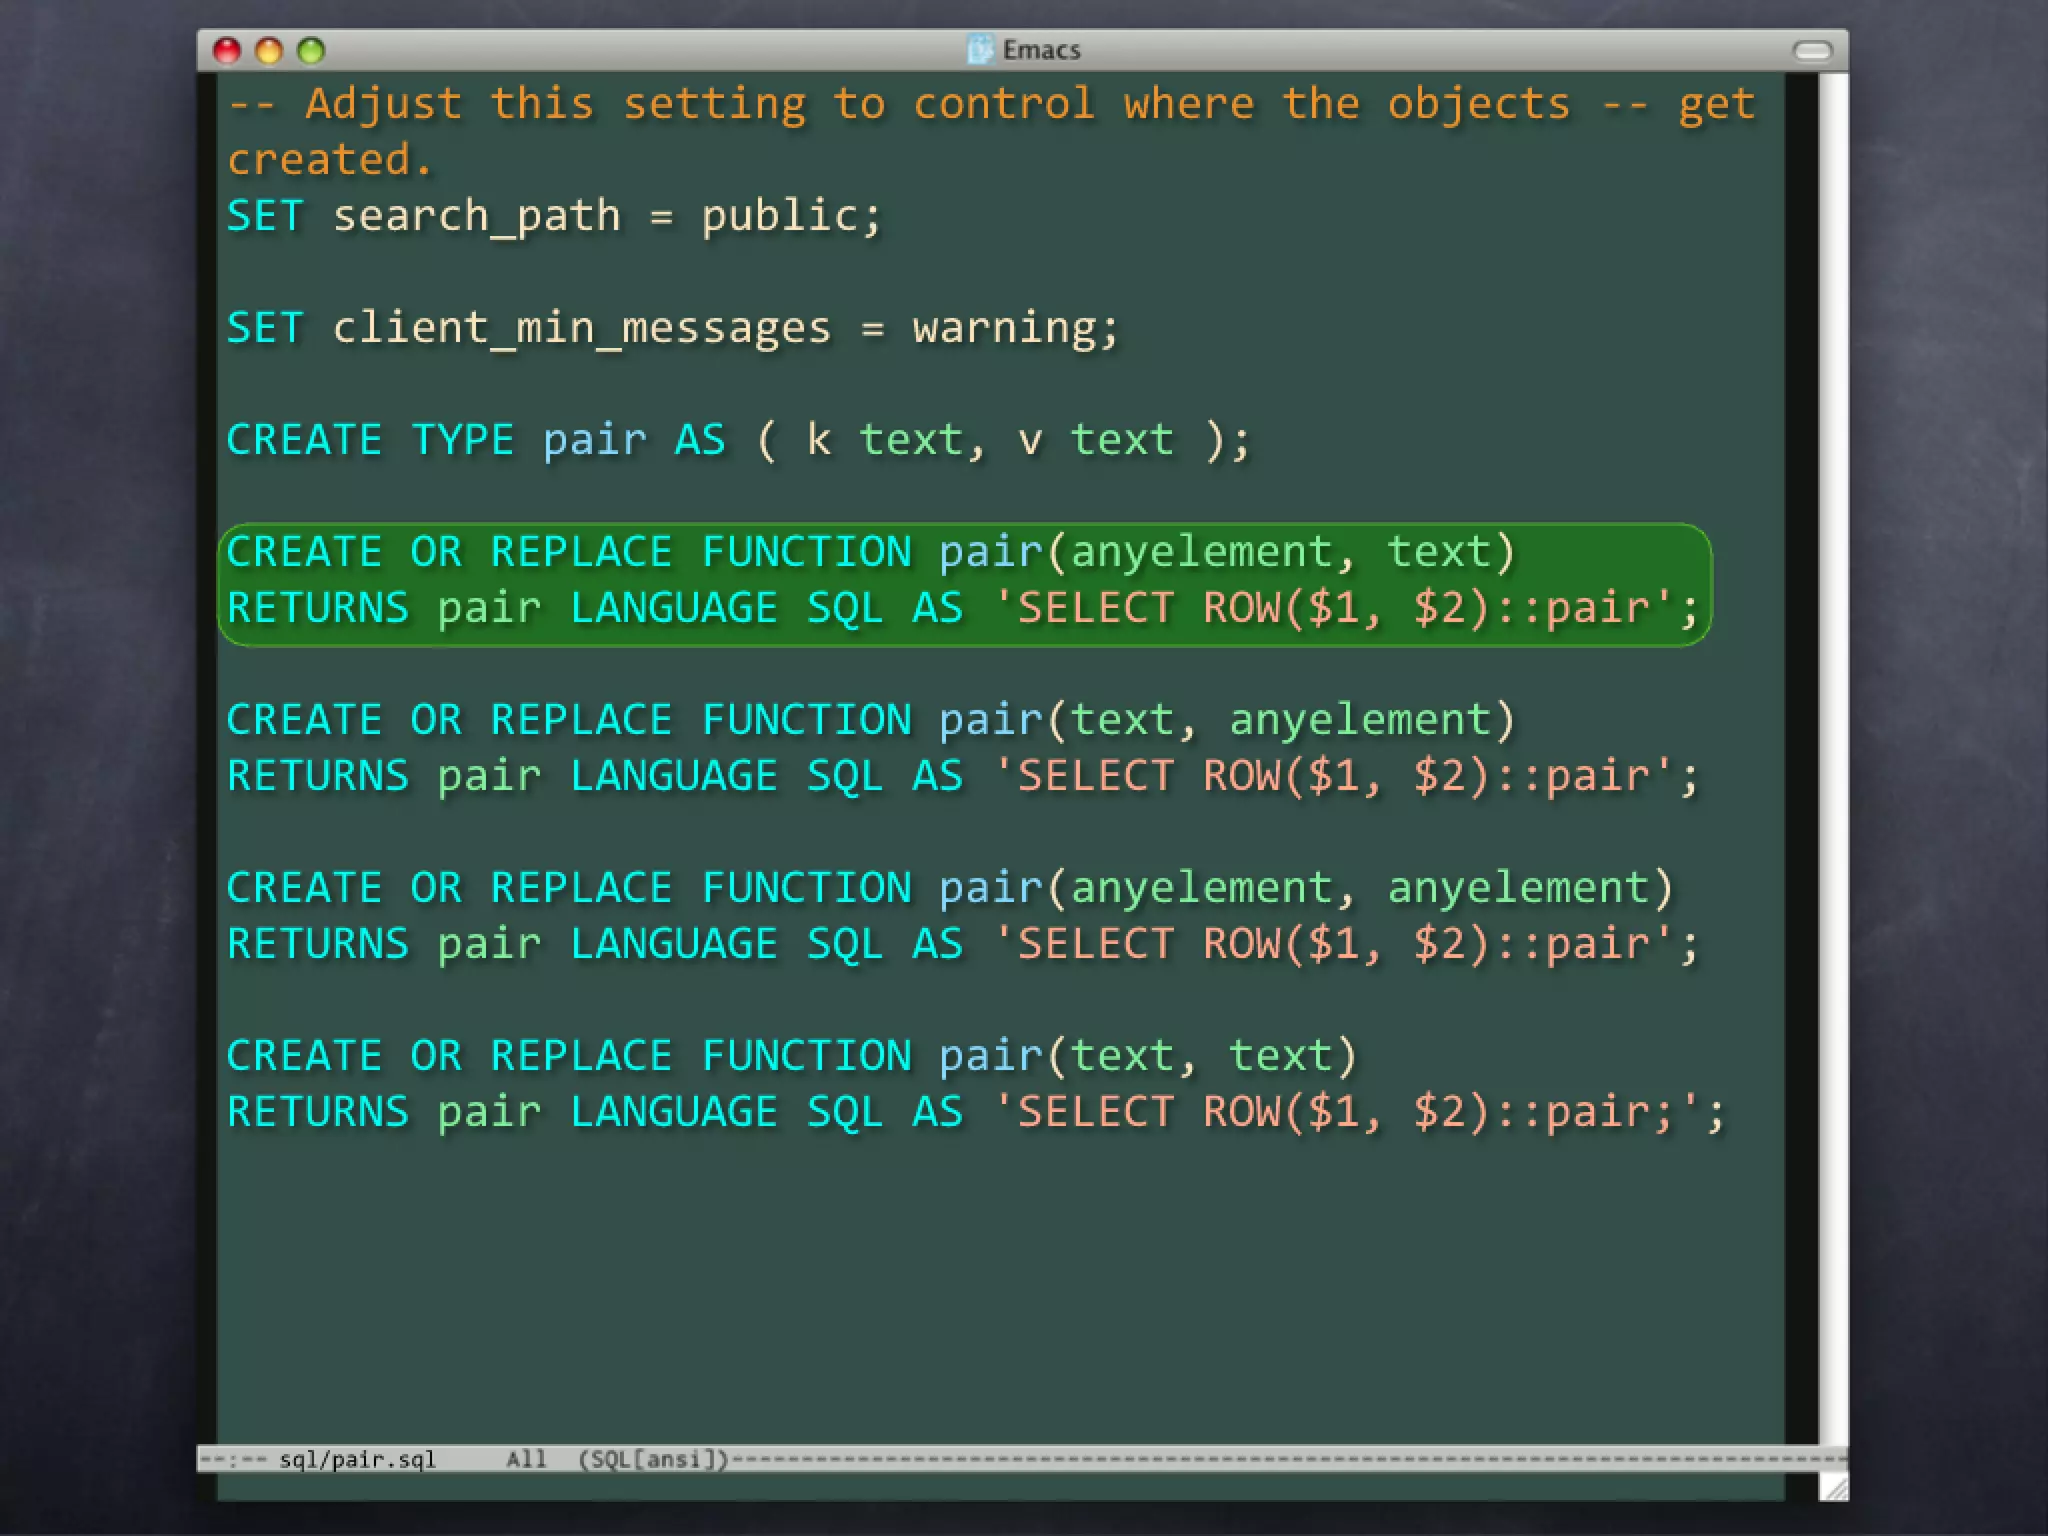Click the value 'warning;'

1015,328
